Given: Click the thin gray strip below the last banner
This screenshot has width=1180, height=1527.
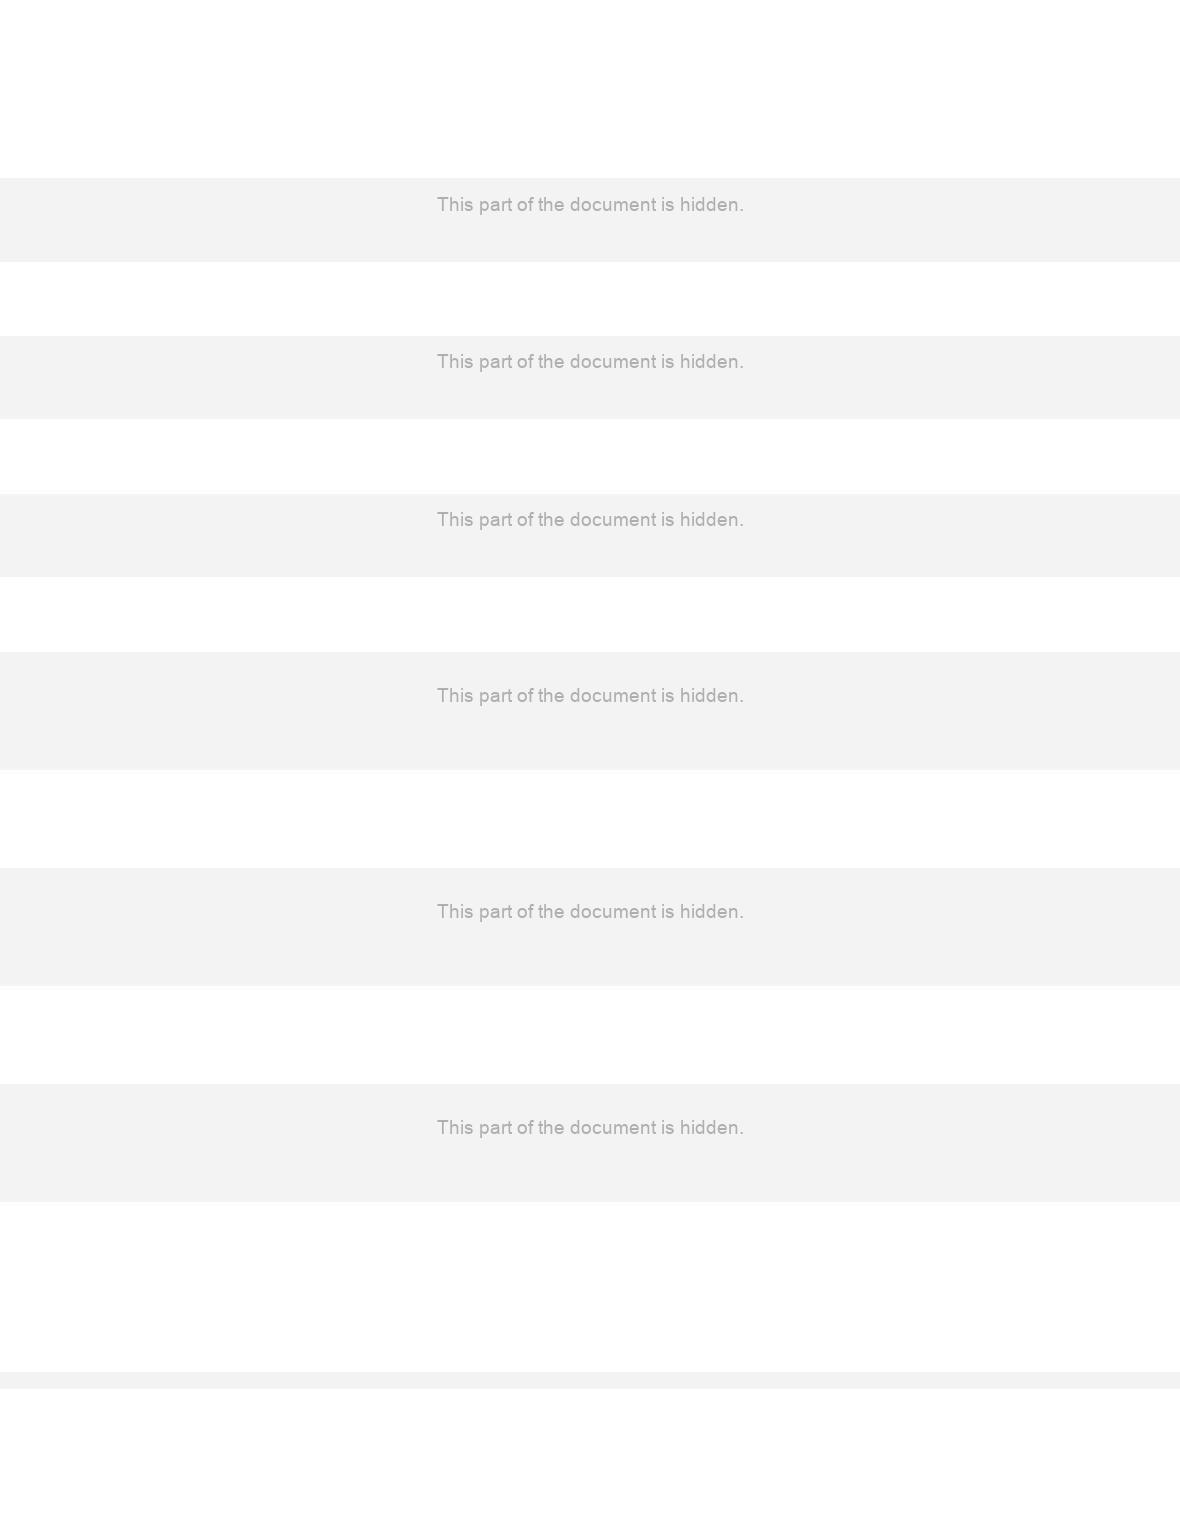Looking at the screenshot, I should (x=590, y=1380).
